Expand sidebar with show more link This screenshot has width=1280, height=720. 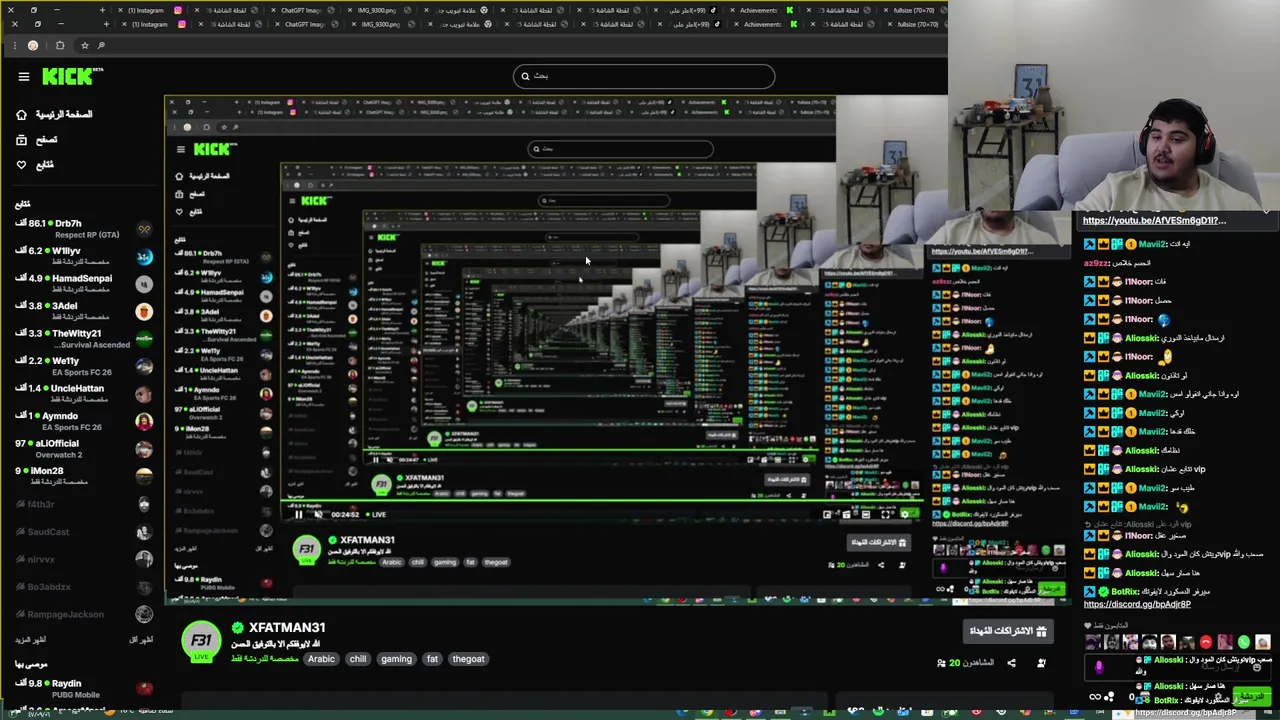click(30, 640)
